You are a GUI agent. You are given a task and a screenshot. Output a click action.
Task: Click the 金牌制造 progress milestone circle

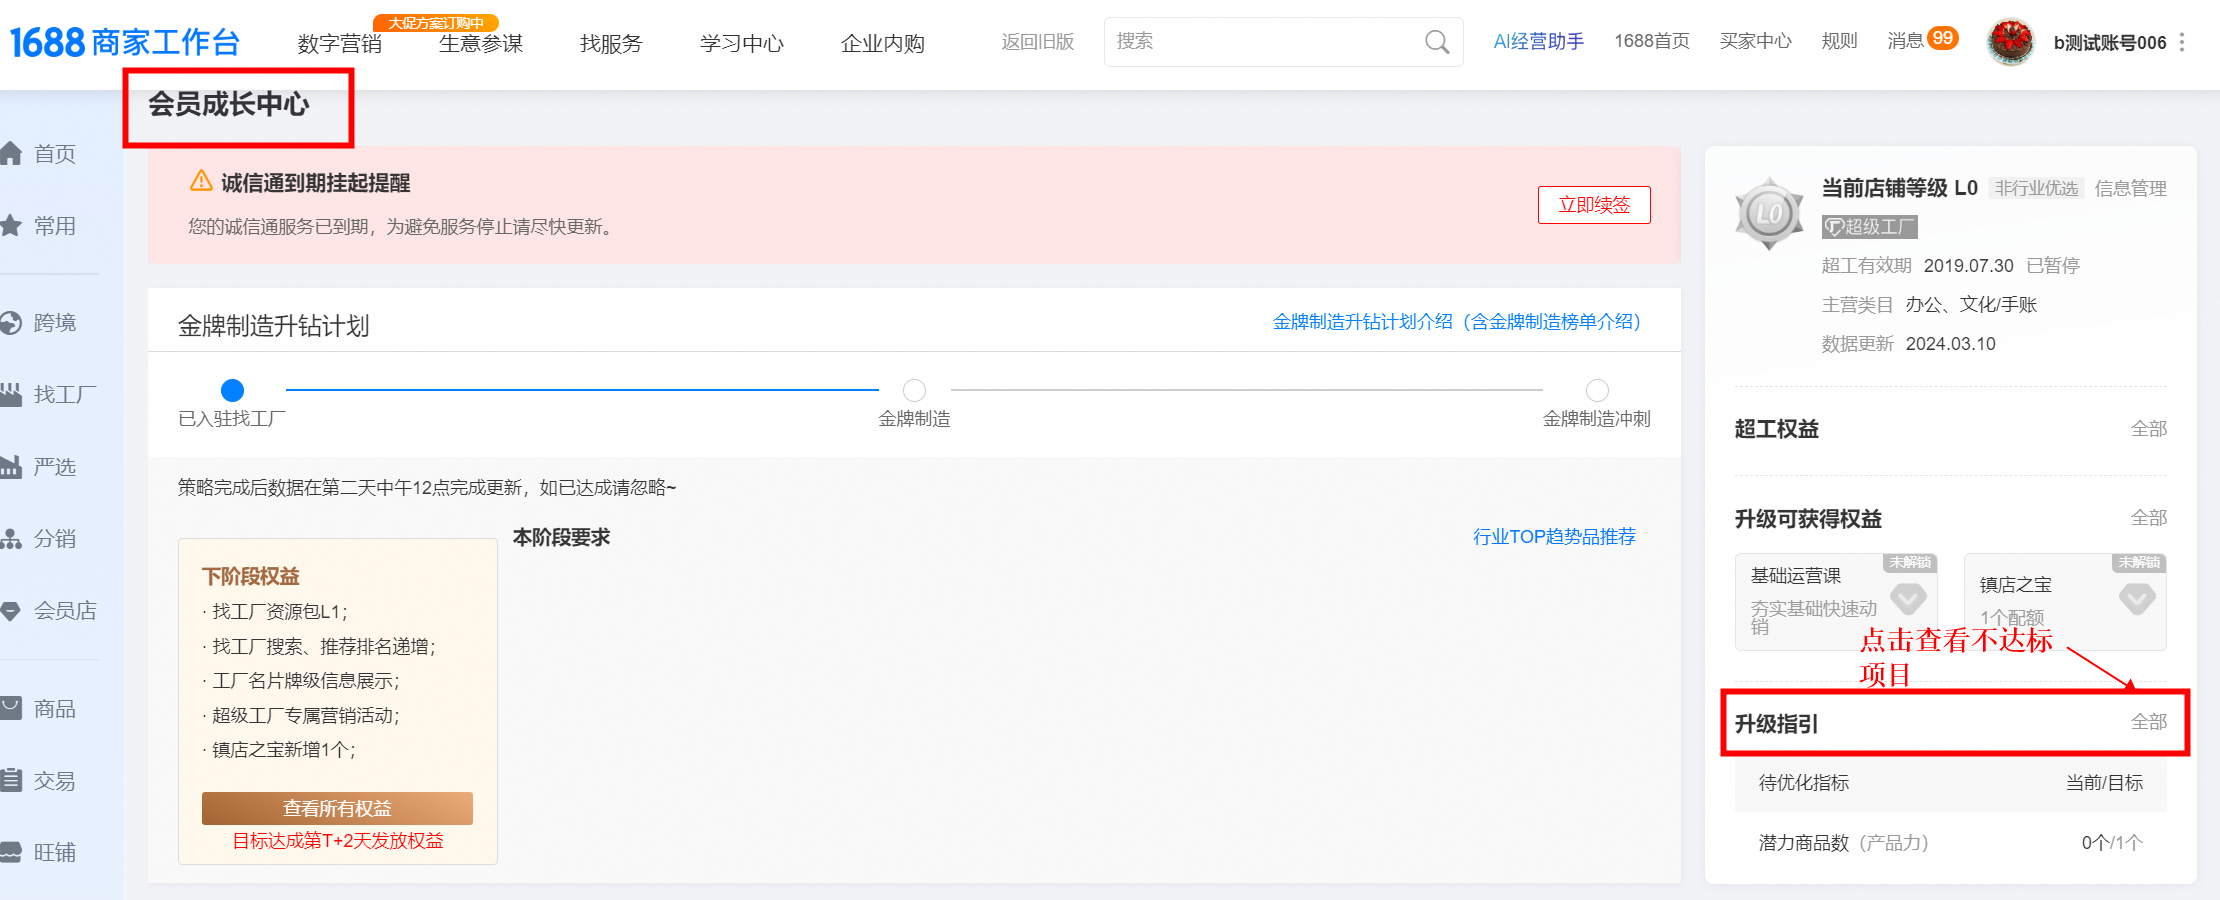click(913, 390)
